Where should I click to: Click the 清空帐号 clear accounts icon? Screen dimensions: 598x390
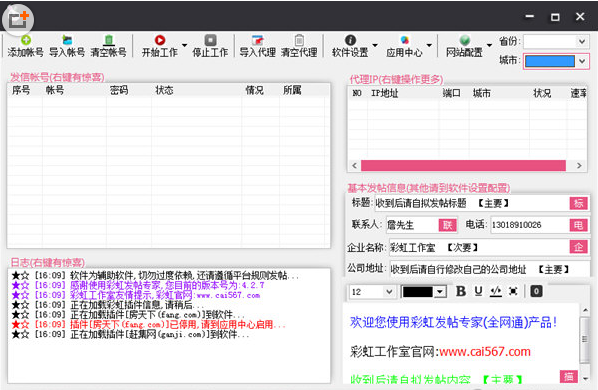pos(109,40)
